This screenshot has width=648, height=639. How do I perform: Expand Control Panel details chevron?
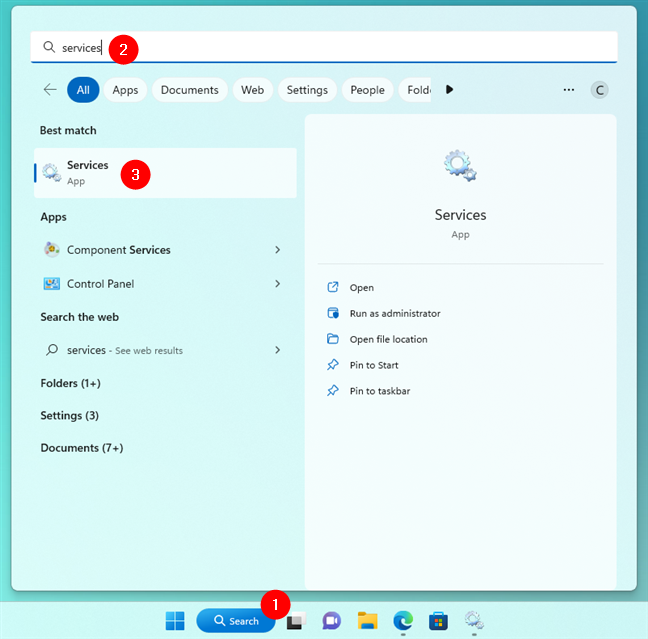coord(278,284)
